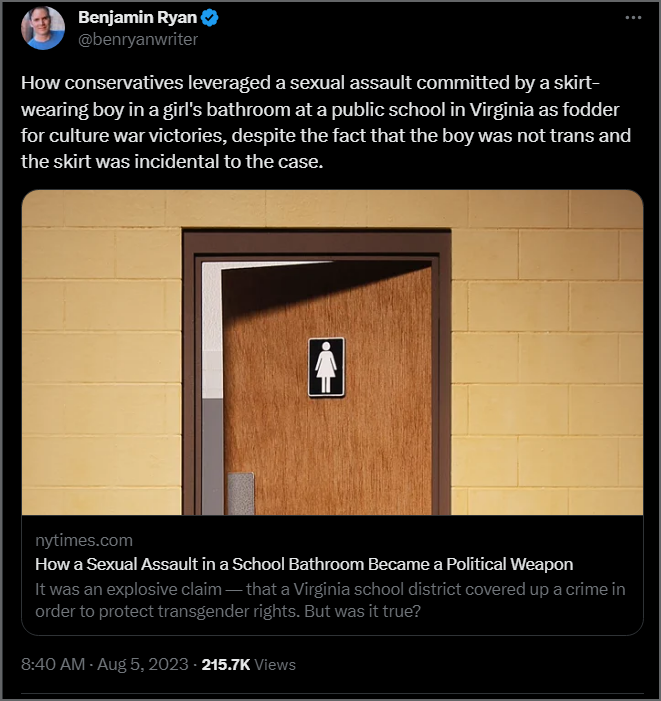Click the female restroom sign on door
661x701 pixels.
pyautogui.click(x=326, y=367)
